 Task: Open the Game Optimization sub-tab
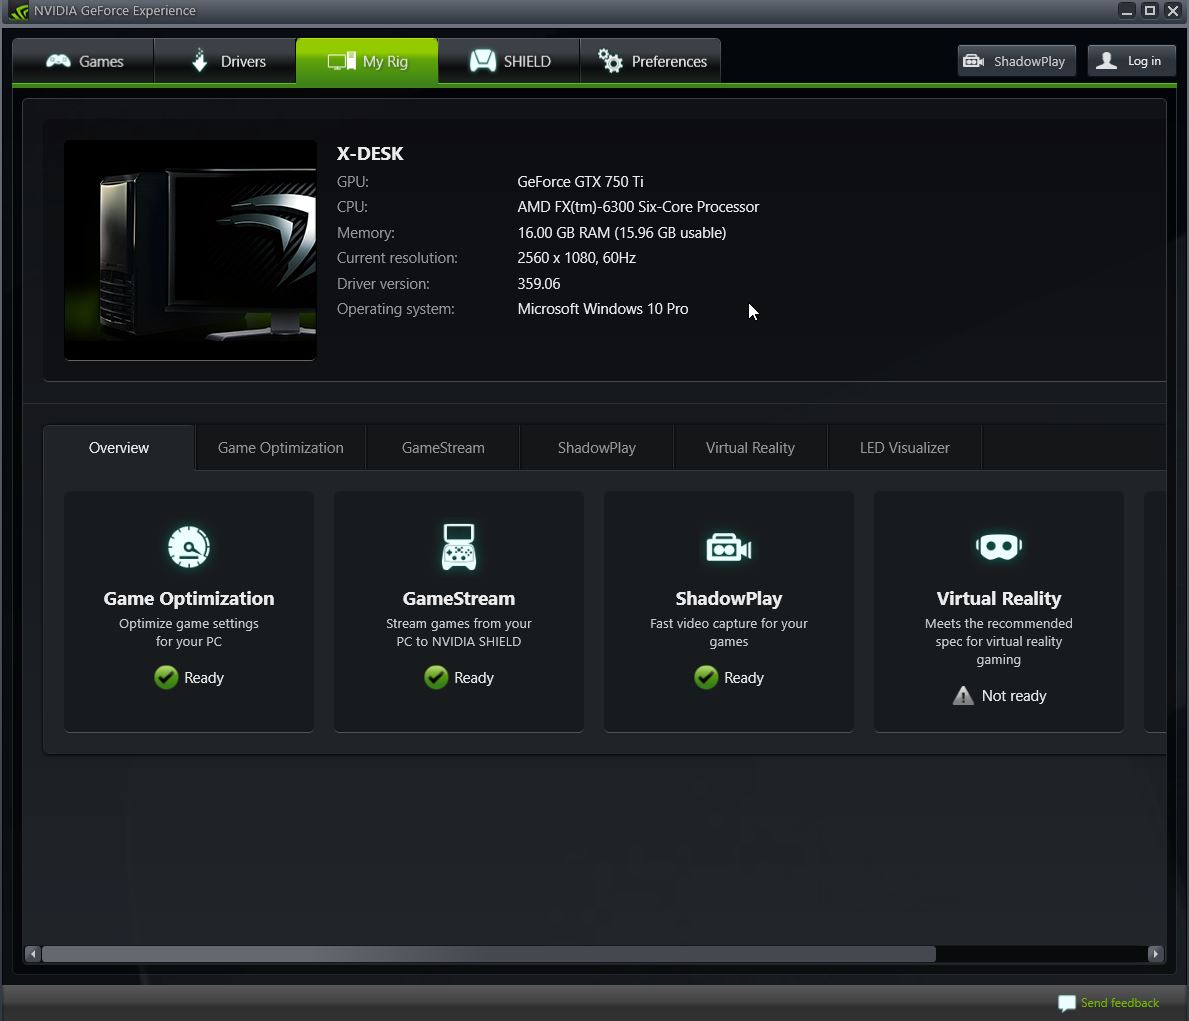coord(281,448)
